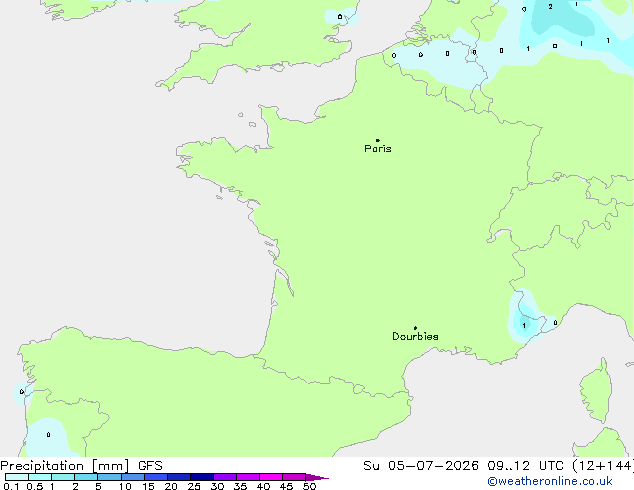Screen dimensions: 634x490
Task: Click the Dourbies city label
Action: tap(415, 336)
